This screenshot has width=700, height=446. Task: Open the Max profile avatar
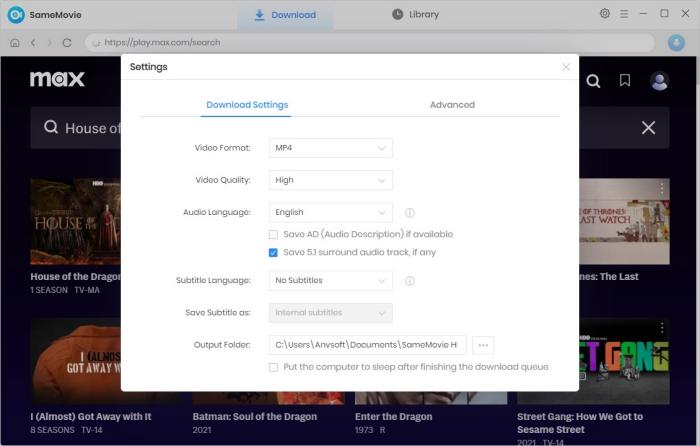(659, 81)
